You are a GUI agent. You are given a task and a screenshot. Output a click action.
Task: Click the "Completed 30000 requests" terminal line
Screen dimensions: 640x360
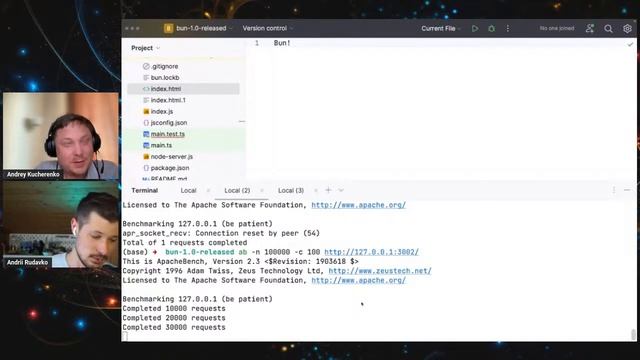point(174,327)
